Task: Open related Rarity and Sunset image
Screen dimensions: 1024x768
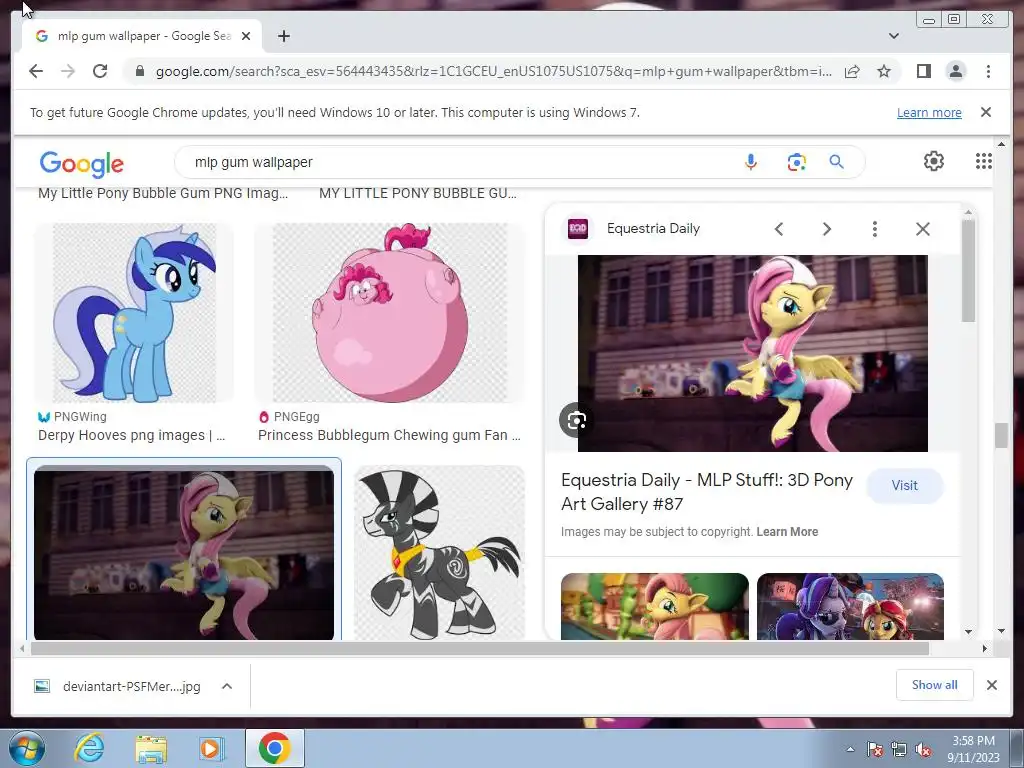Action: click(x=850, y=606)
